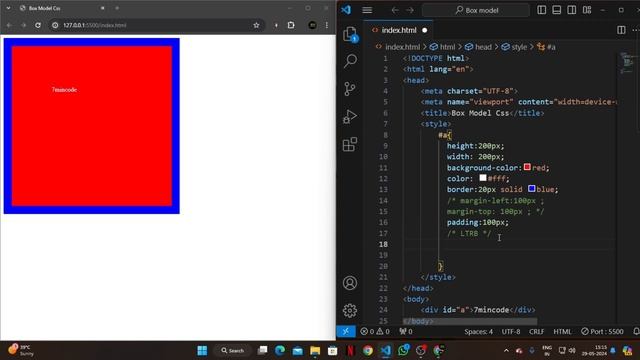Image resolution: width=640 pixels, height=360 pixels.
Task: Open Customize Layout options
Action: 587,10
